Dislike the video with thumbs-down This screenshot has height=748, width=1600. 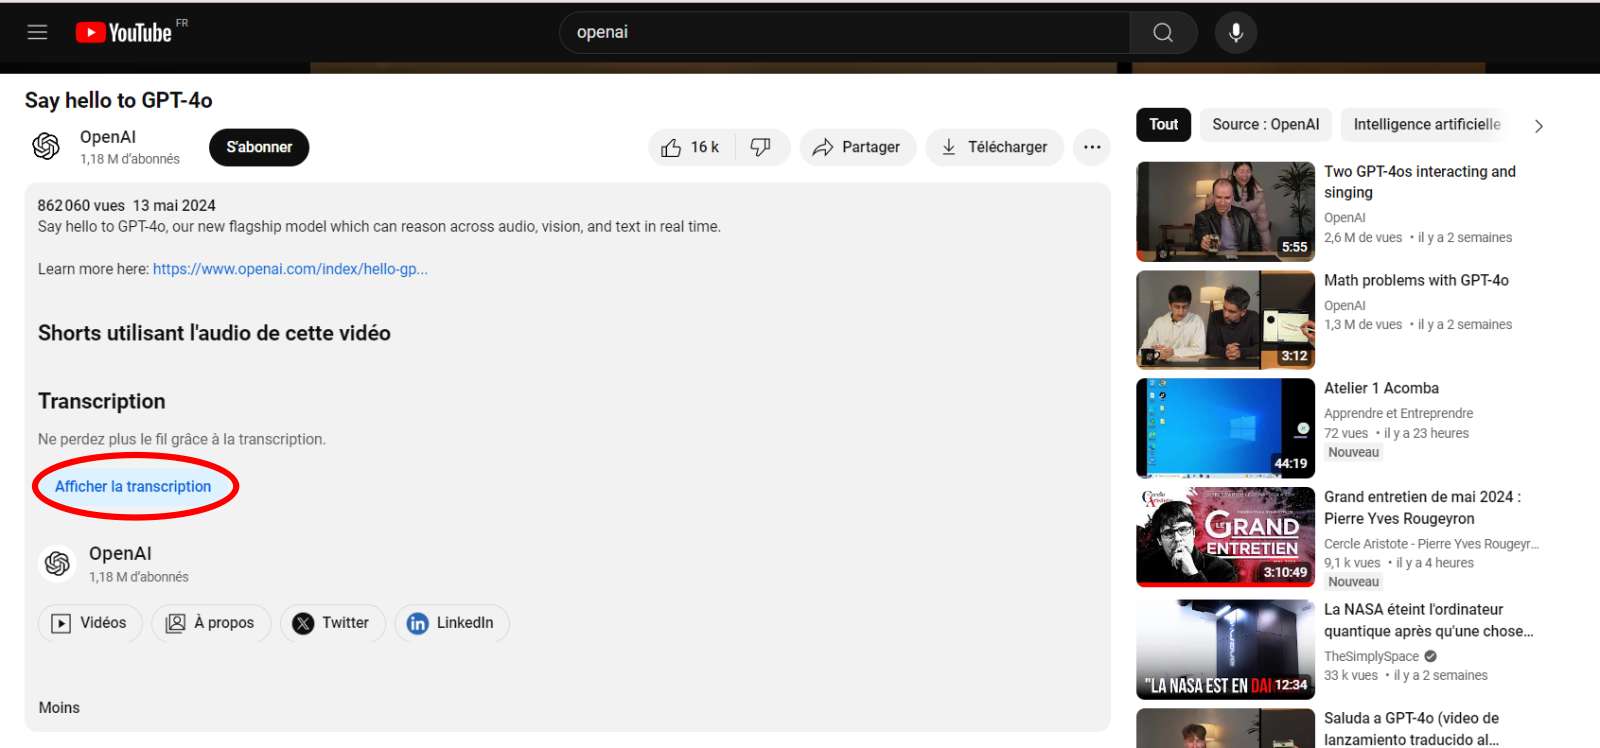(761, 147)
